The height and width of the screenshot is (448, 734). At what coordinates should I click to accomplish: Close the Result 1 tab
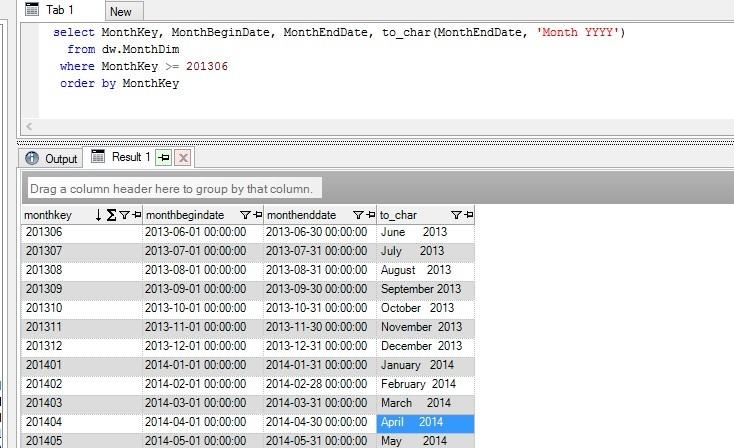pos(183,158)
